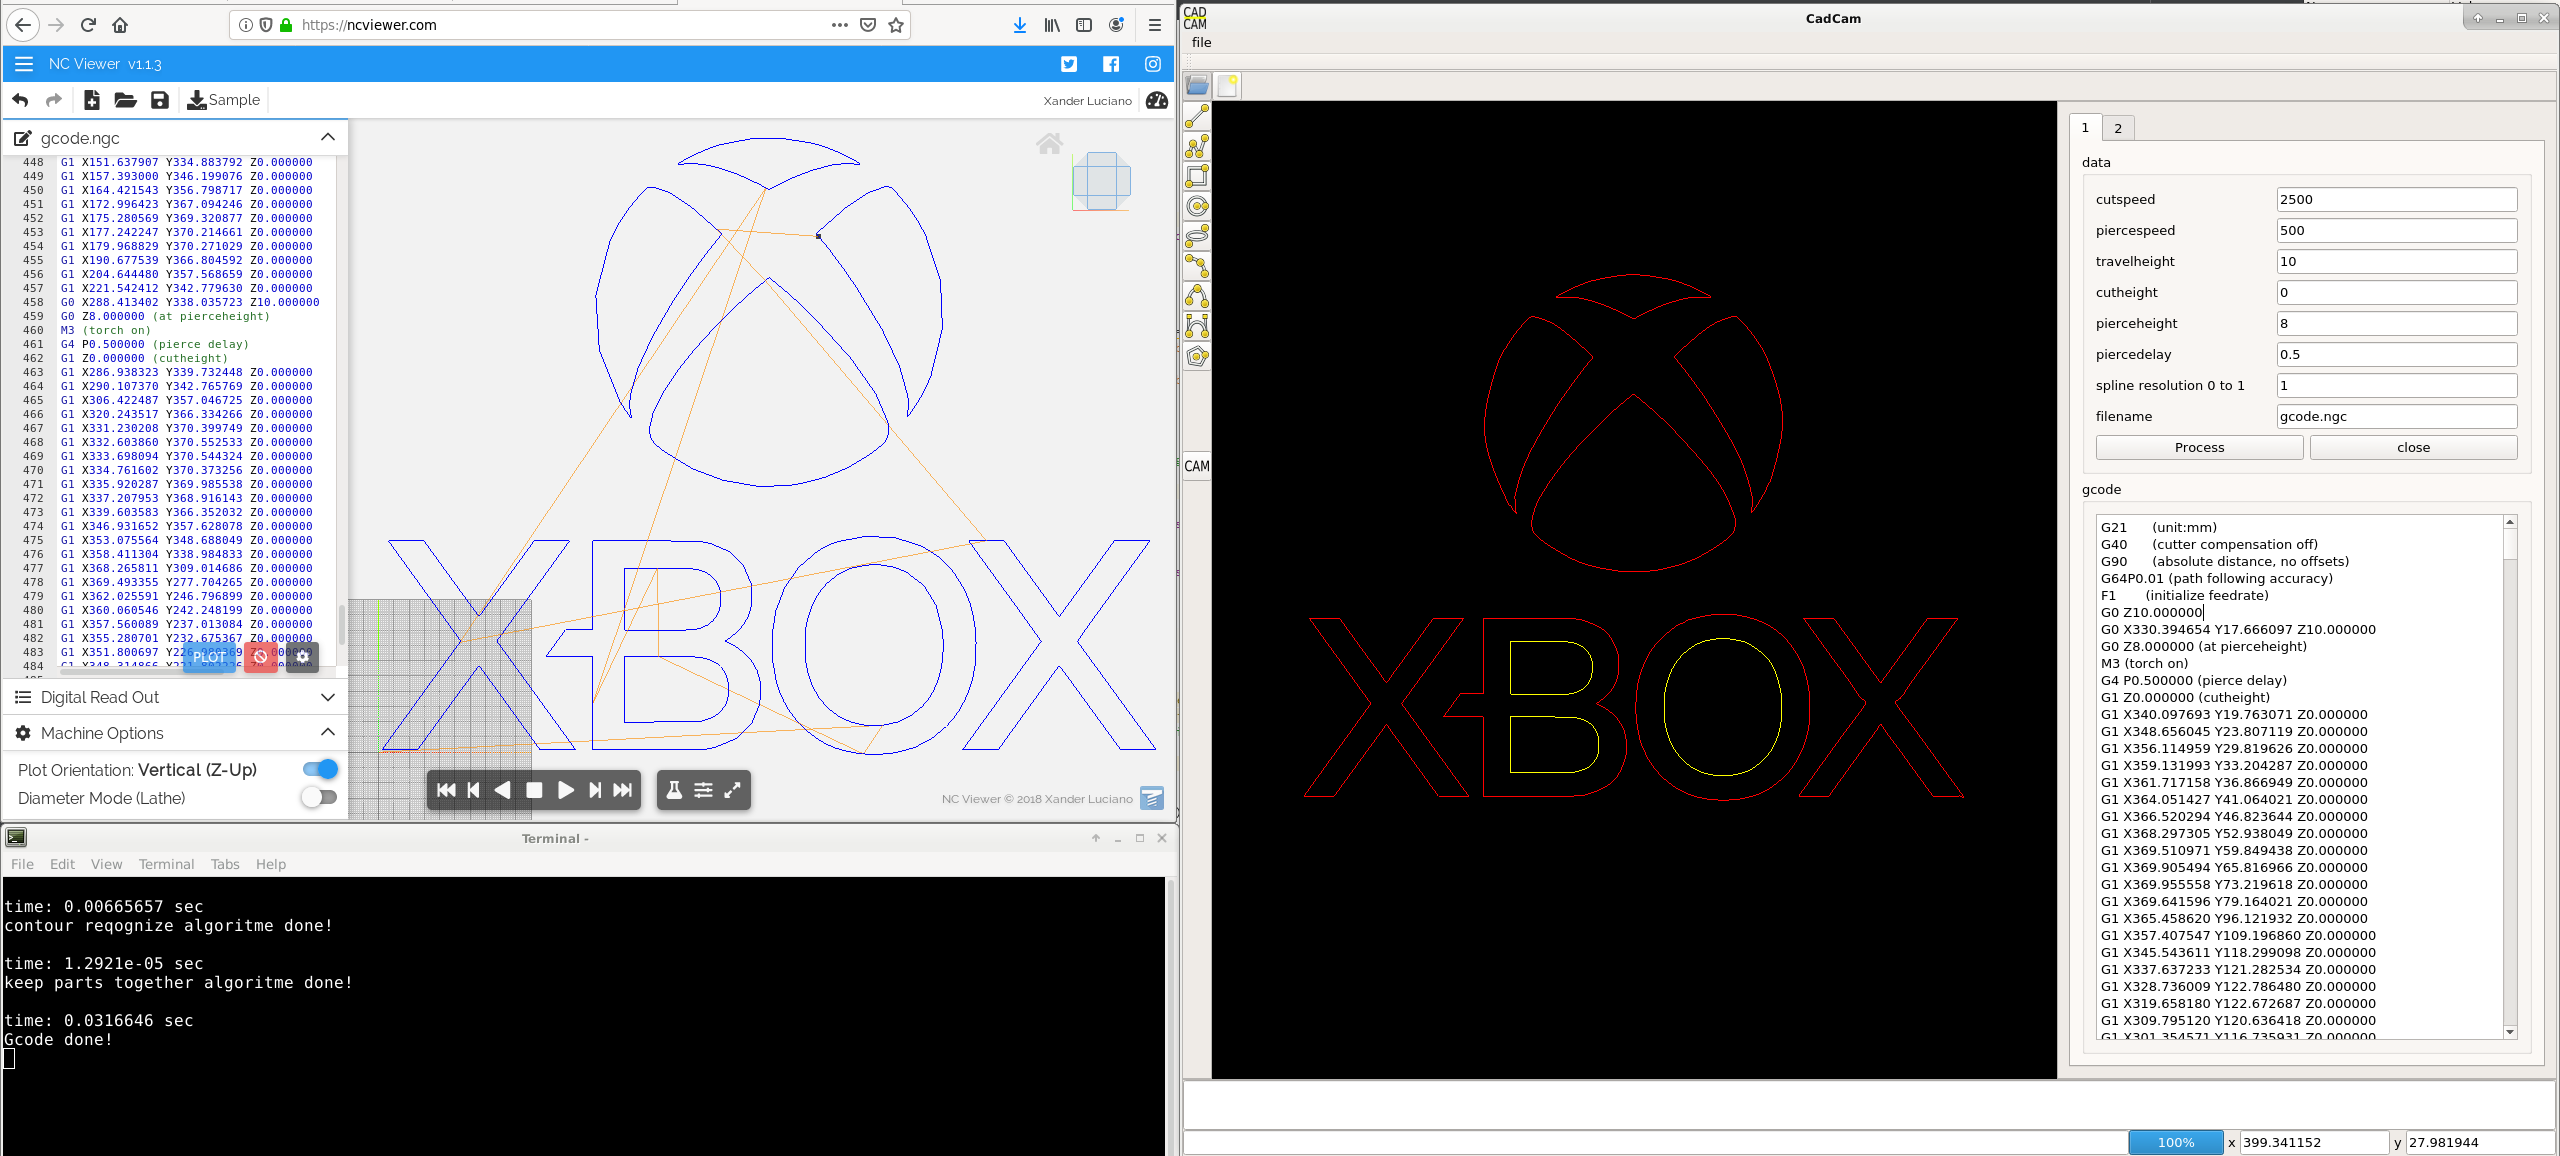Screen dimensions: 2560x1156
Task: Rewind simulation to the start
Action: click(x=446, y=790)
